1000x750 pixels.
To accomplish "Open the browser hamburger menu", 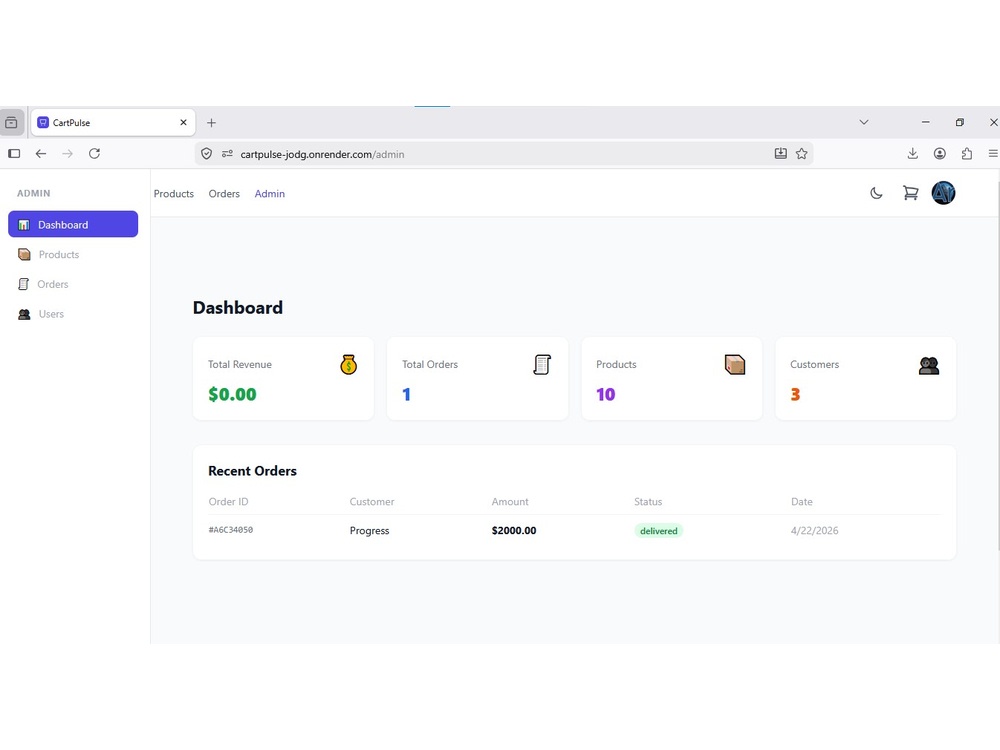I will coord(993,154).
